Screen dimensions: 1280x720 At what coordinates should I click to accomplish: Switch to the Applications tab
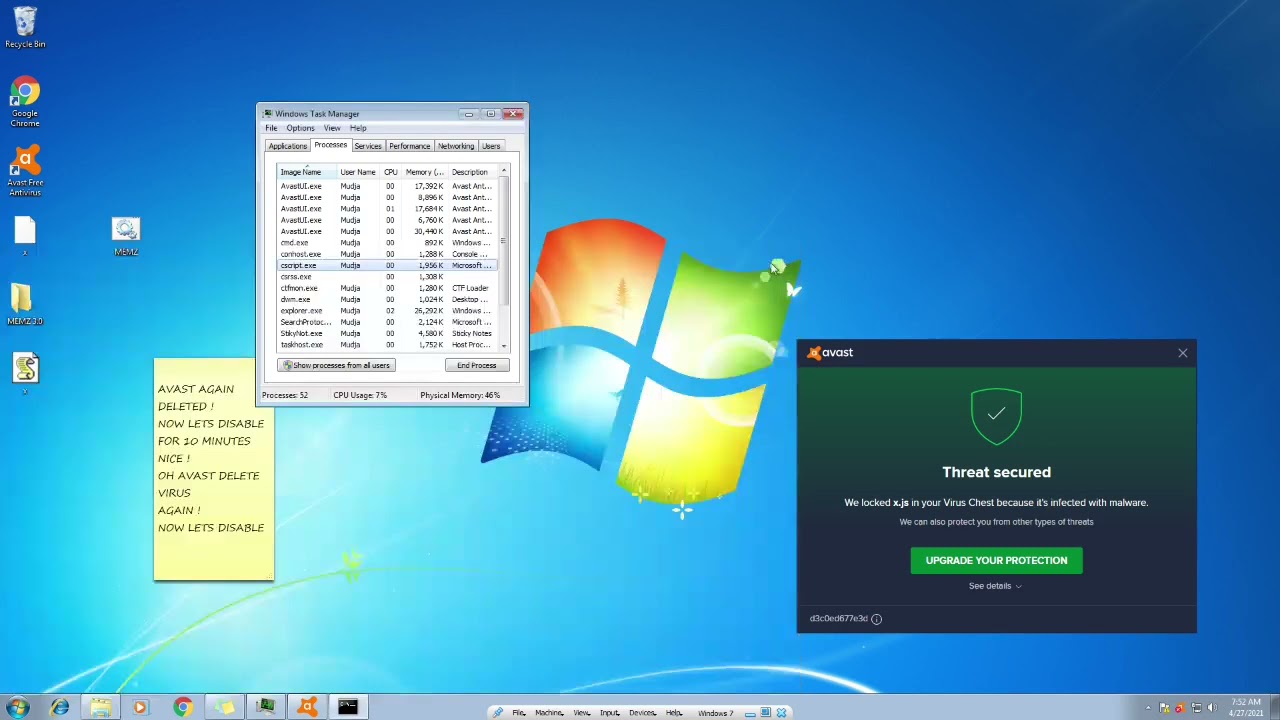[288, 146]
